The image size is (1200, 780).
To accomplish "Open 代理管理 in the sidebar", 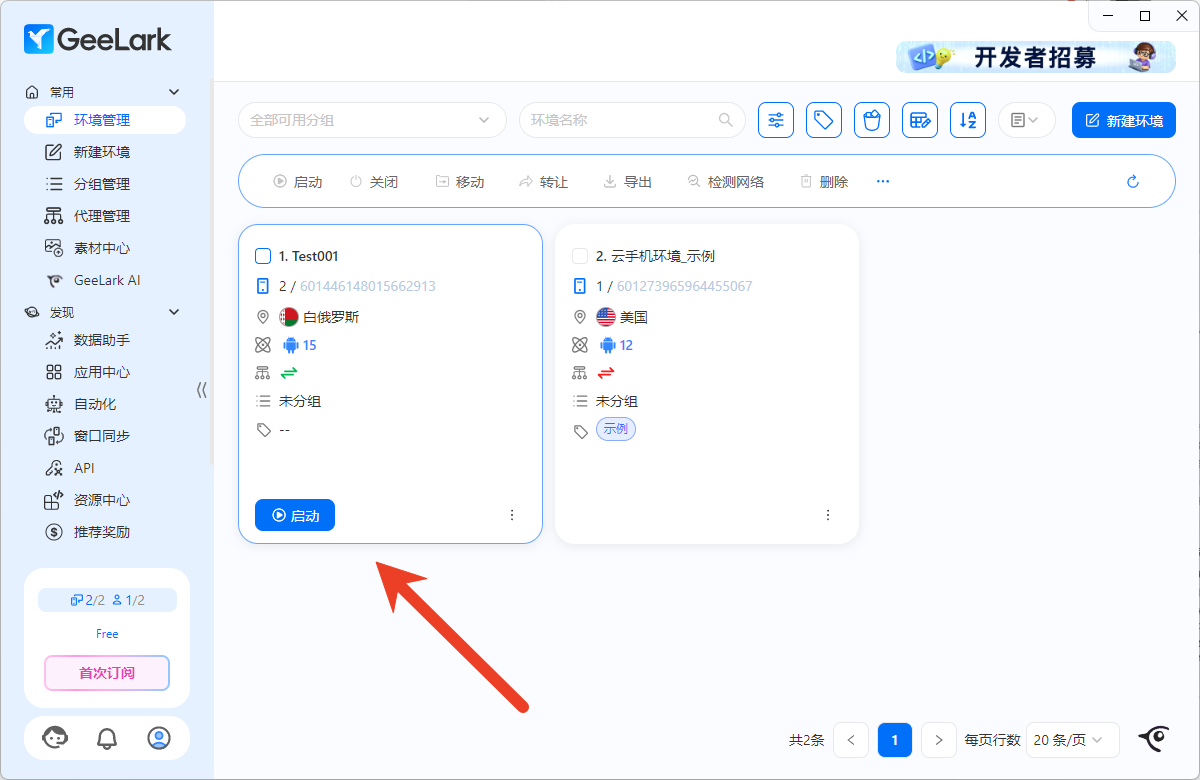I will coord(101,216).
